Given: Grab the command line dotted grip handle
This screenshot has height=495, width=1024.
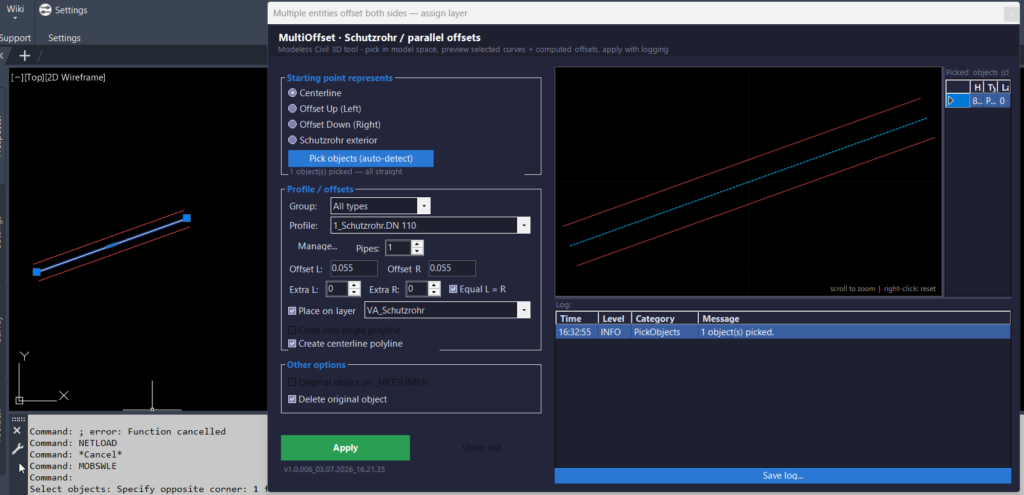Looking at the screenshot, I should 18,419.
